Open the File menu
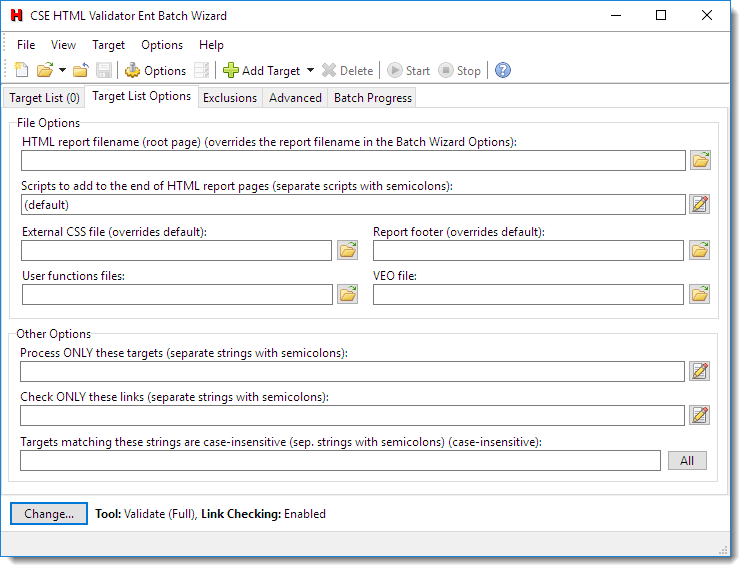Image resolution: width=746 pixels, height=572 pixels. click(x=26, y=45)
